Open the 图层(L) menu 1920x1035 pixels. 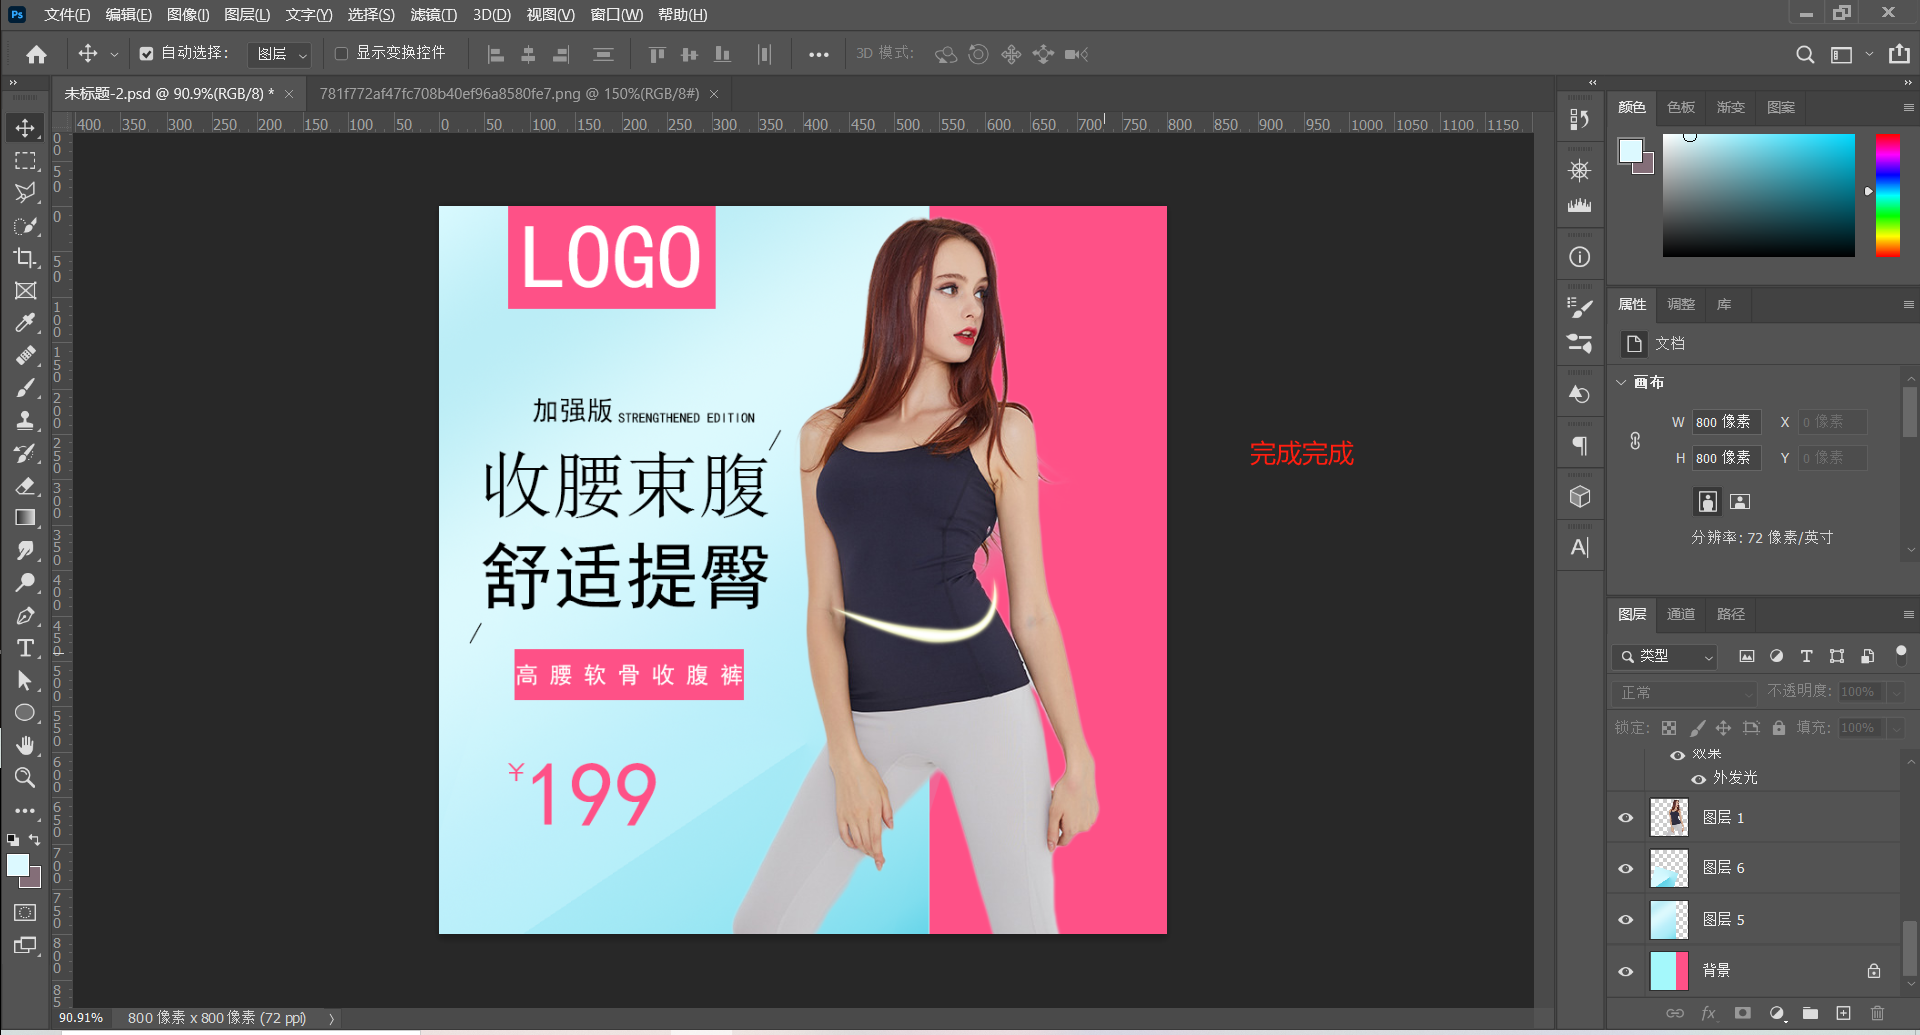tap(247, 14)
